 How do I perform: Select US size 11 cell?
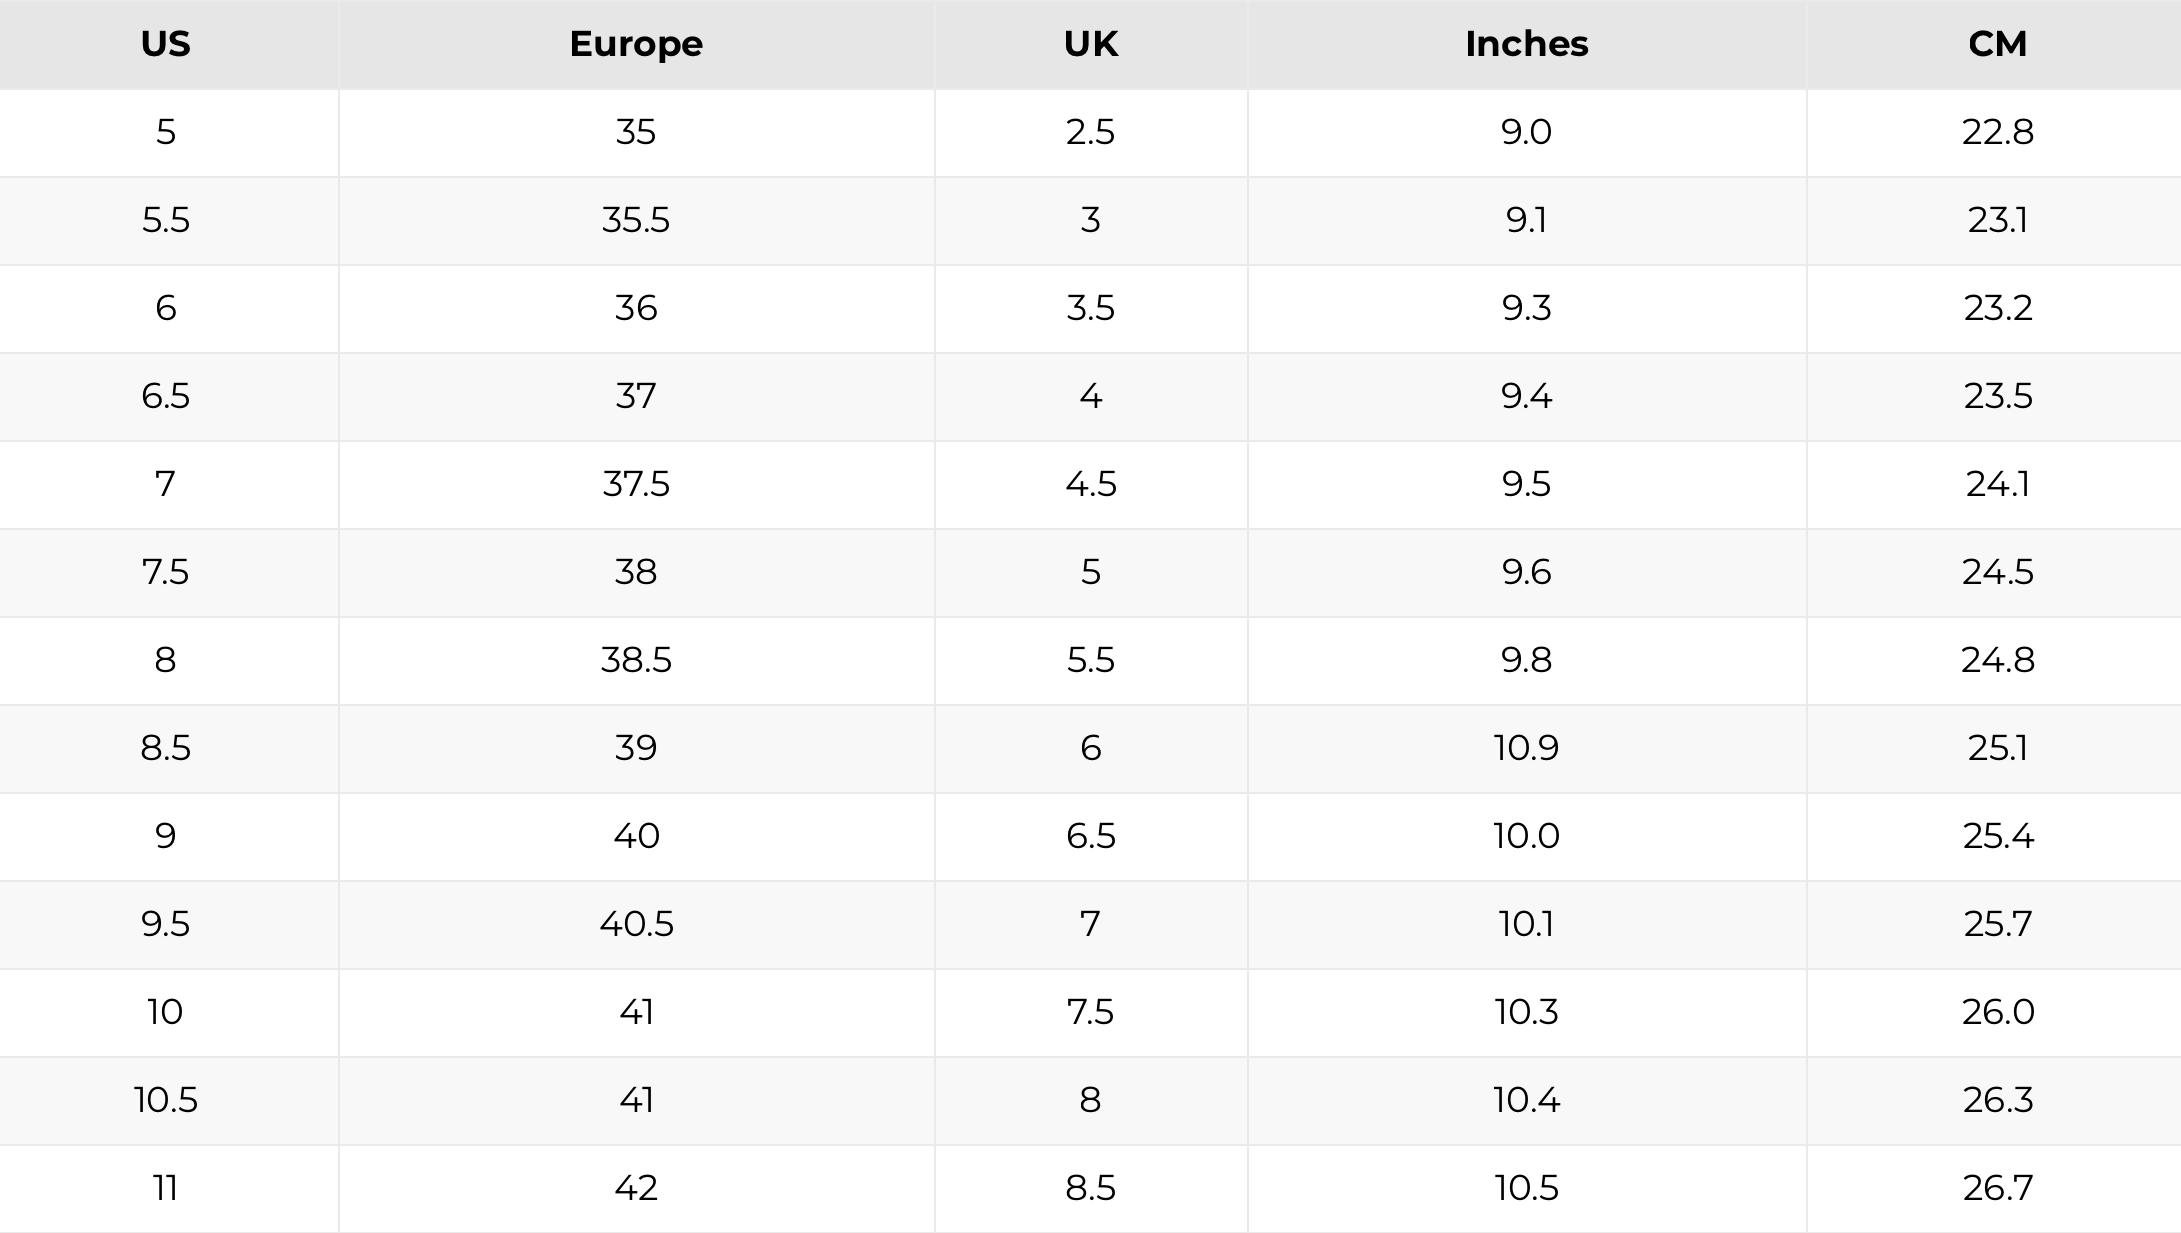pyautogui.click(x=165, y=1188)
